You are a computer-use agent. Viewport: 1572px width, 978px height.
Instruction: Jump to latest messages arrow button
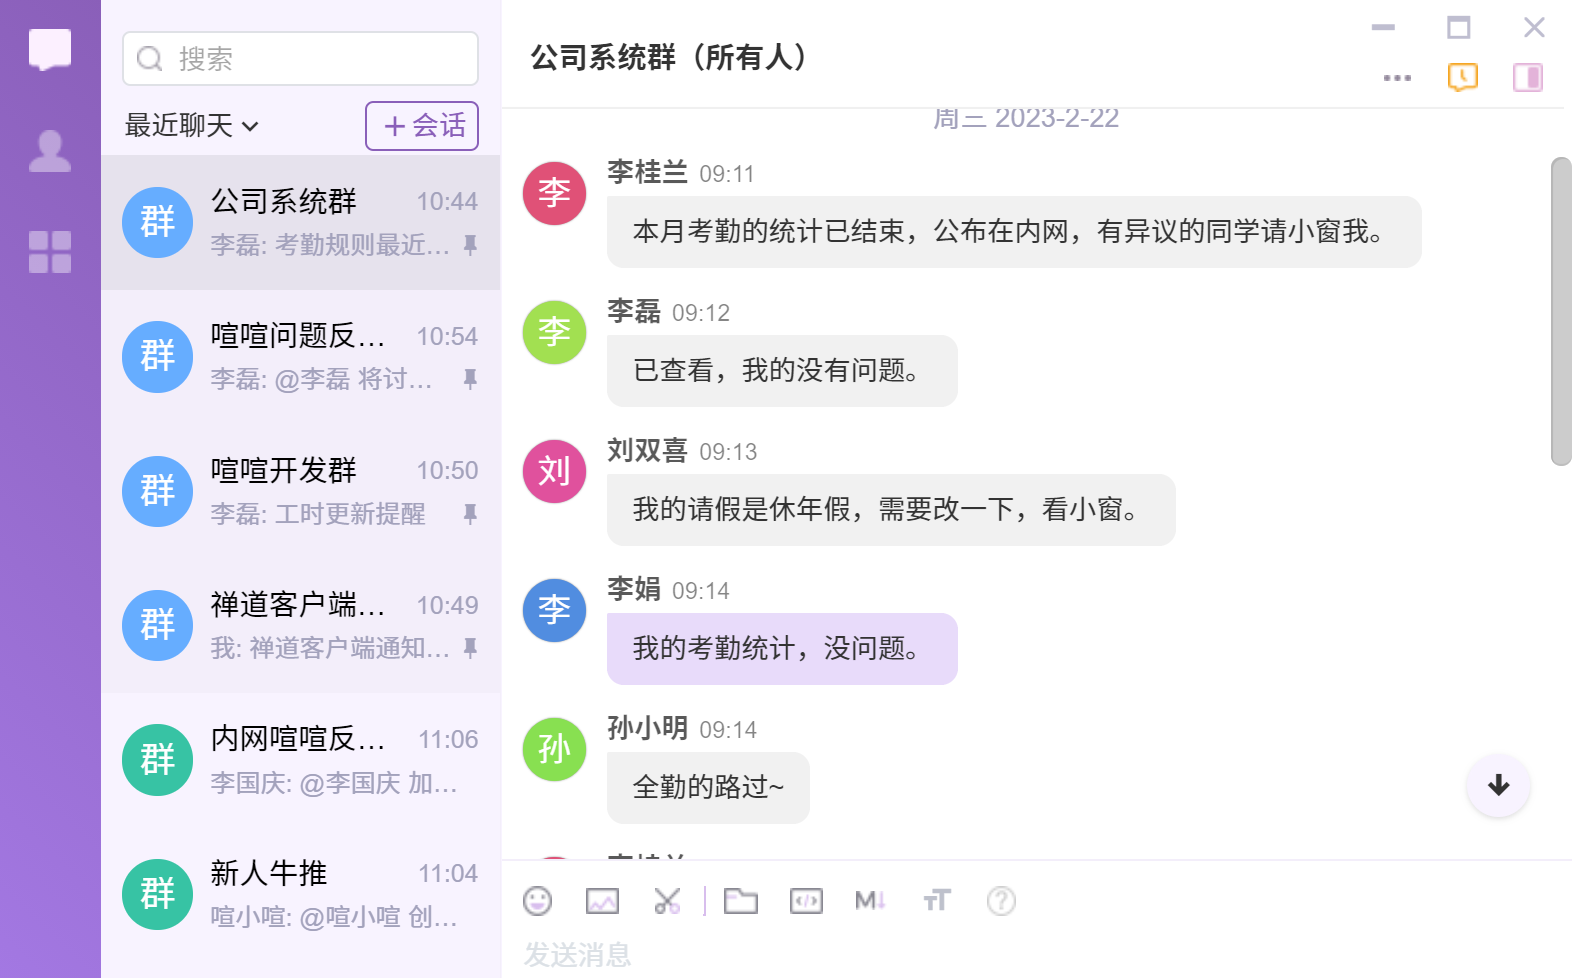click(1498, 785)
